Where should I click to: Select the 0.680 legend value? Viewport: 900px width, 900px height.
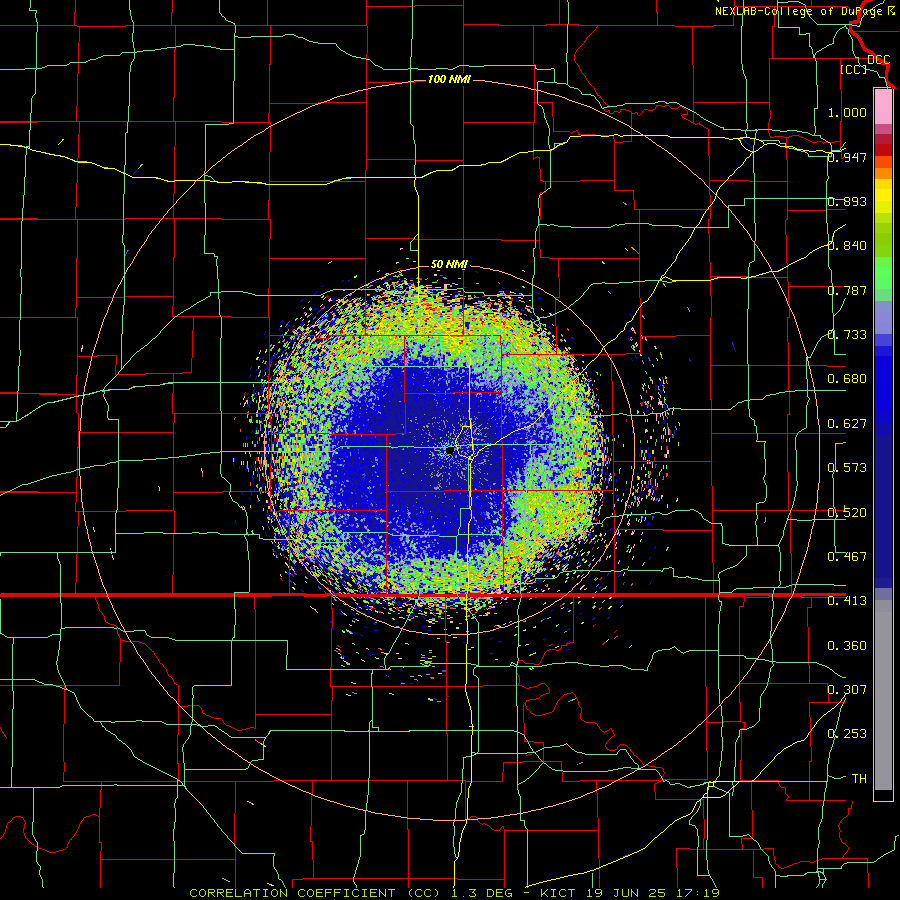pyautogui.click(x=847, y=379)
